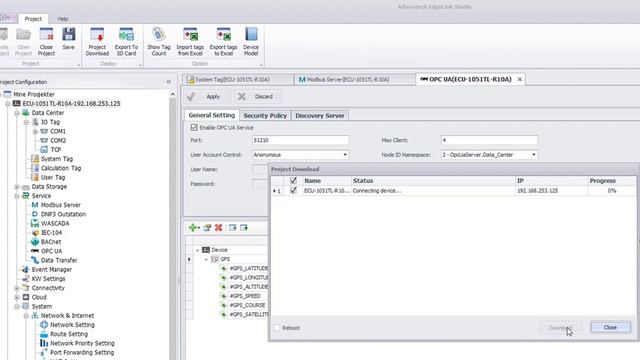Click the Save ribbon icon

tap(69, 39)
